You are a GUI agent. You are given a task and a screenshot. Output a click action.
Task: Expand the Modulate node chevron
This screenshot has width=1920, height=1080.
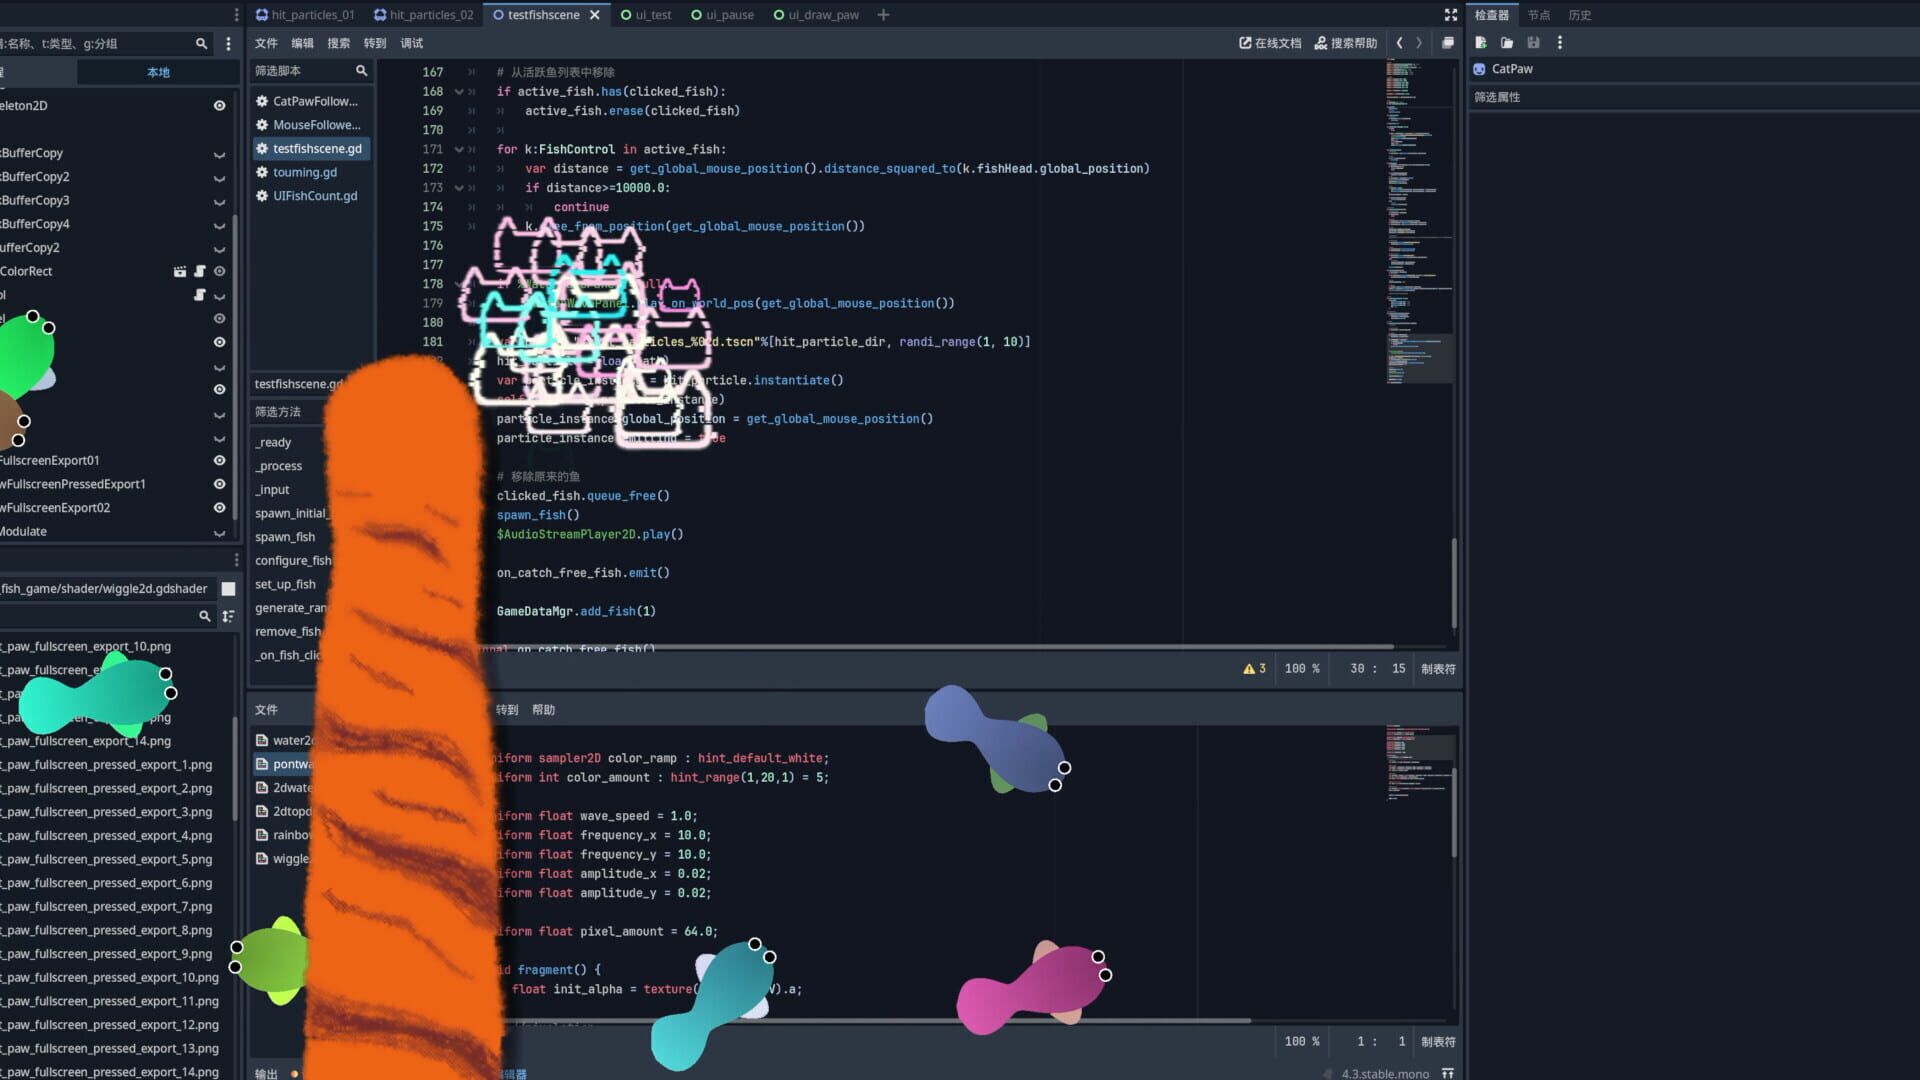point(220,533)
